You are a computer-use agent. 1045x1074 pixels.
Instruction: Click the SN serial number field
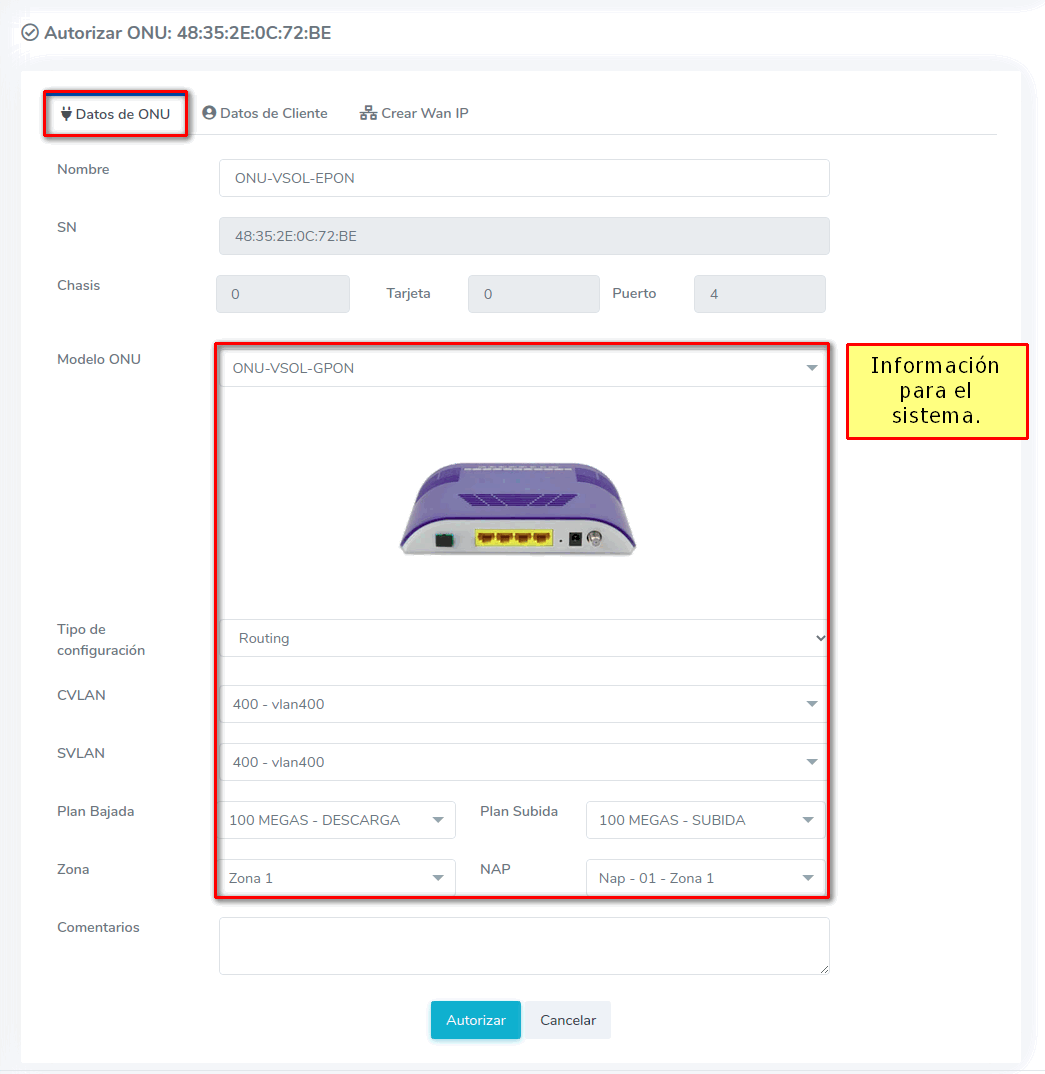(x=523, y=236)
